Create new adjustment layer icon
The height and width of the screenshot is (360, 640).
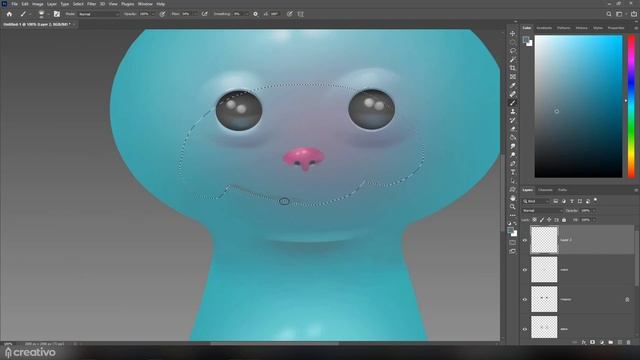pos(602,342)
